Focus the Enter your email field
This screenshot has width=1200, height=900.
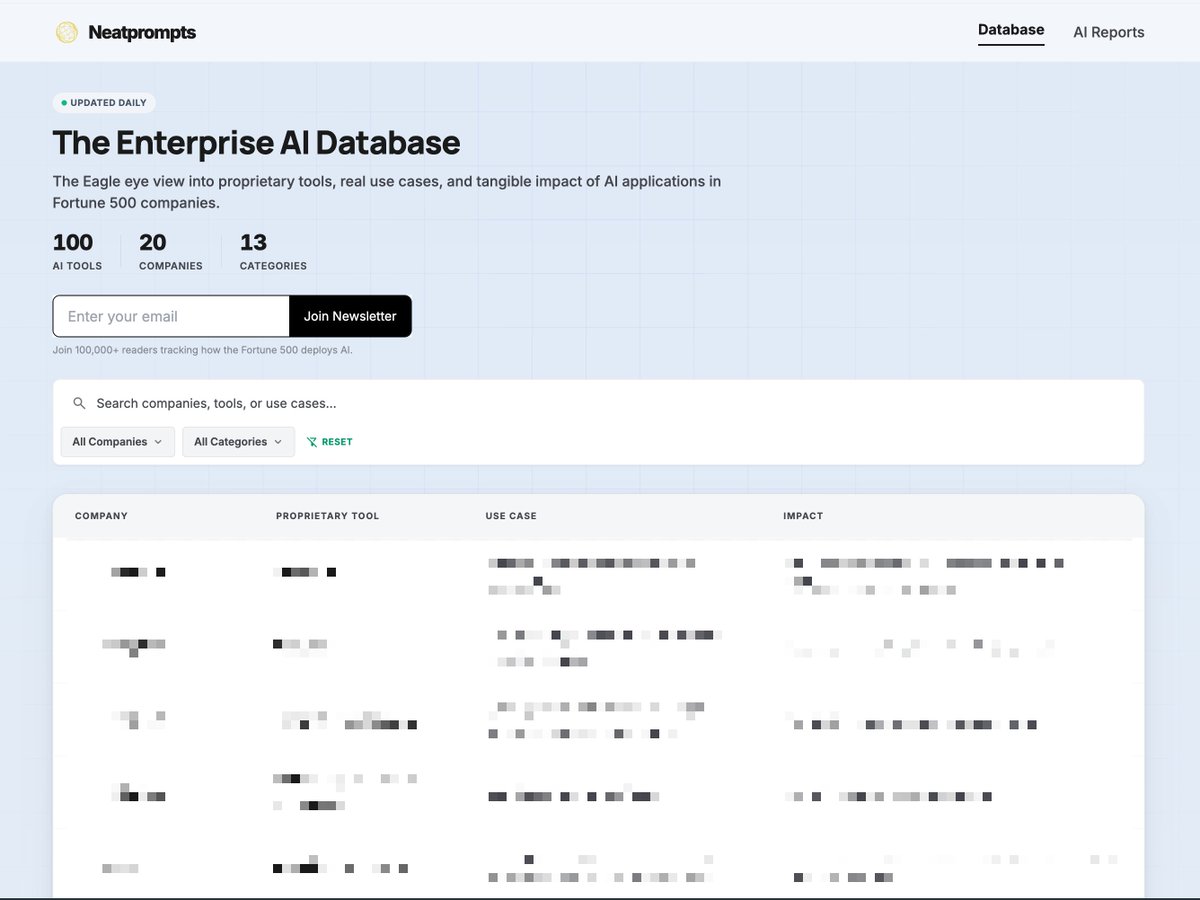tap(171, 316)
